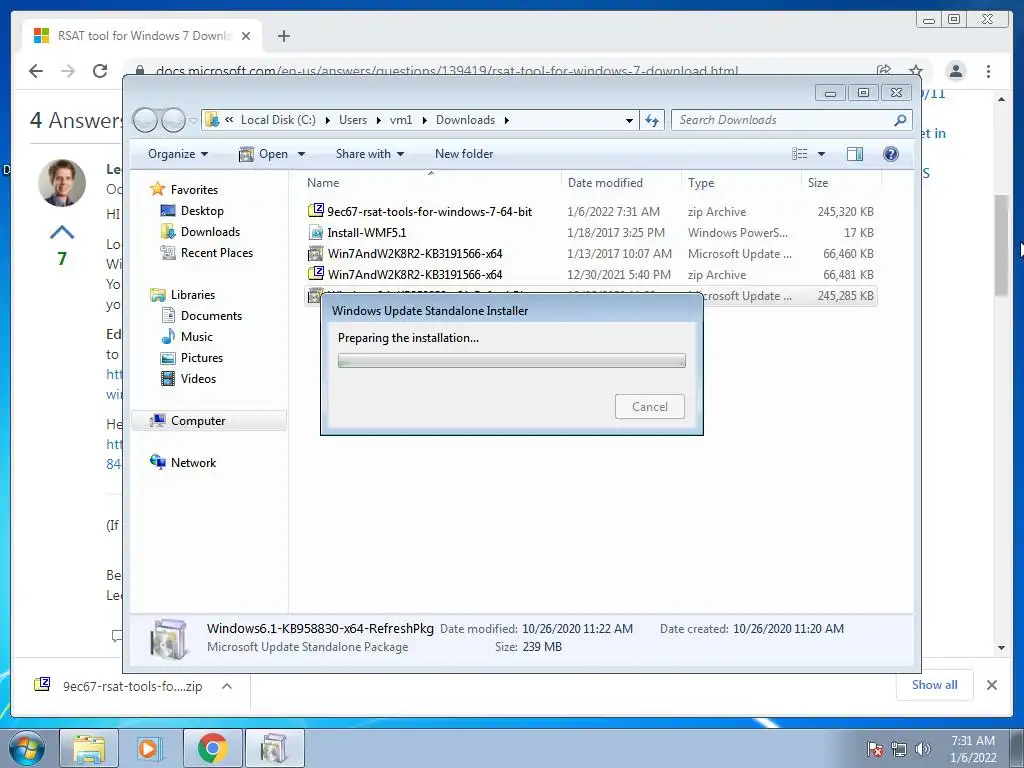Toggle the preview pane in Explorer
This screenshot has height=768, width=1024.
click(854, 154)
